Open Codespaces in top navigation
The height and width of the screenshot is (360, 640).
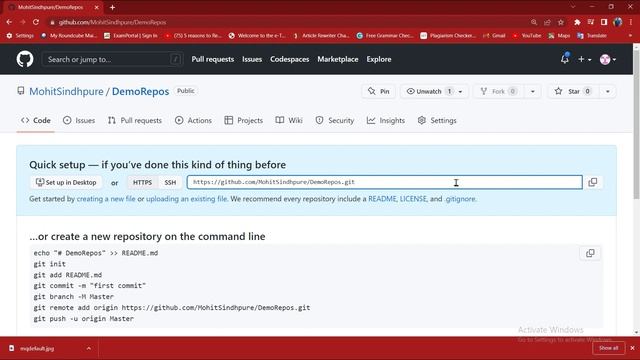(289, 59)
